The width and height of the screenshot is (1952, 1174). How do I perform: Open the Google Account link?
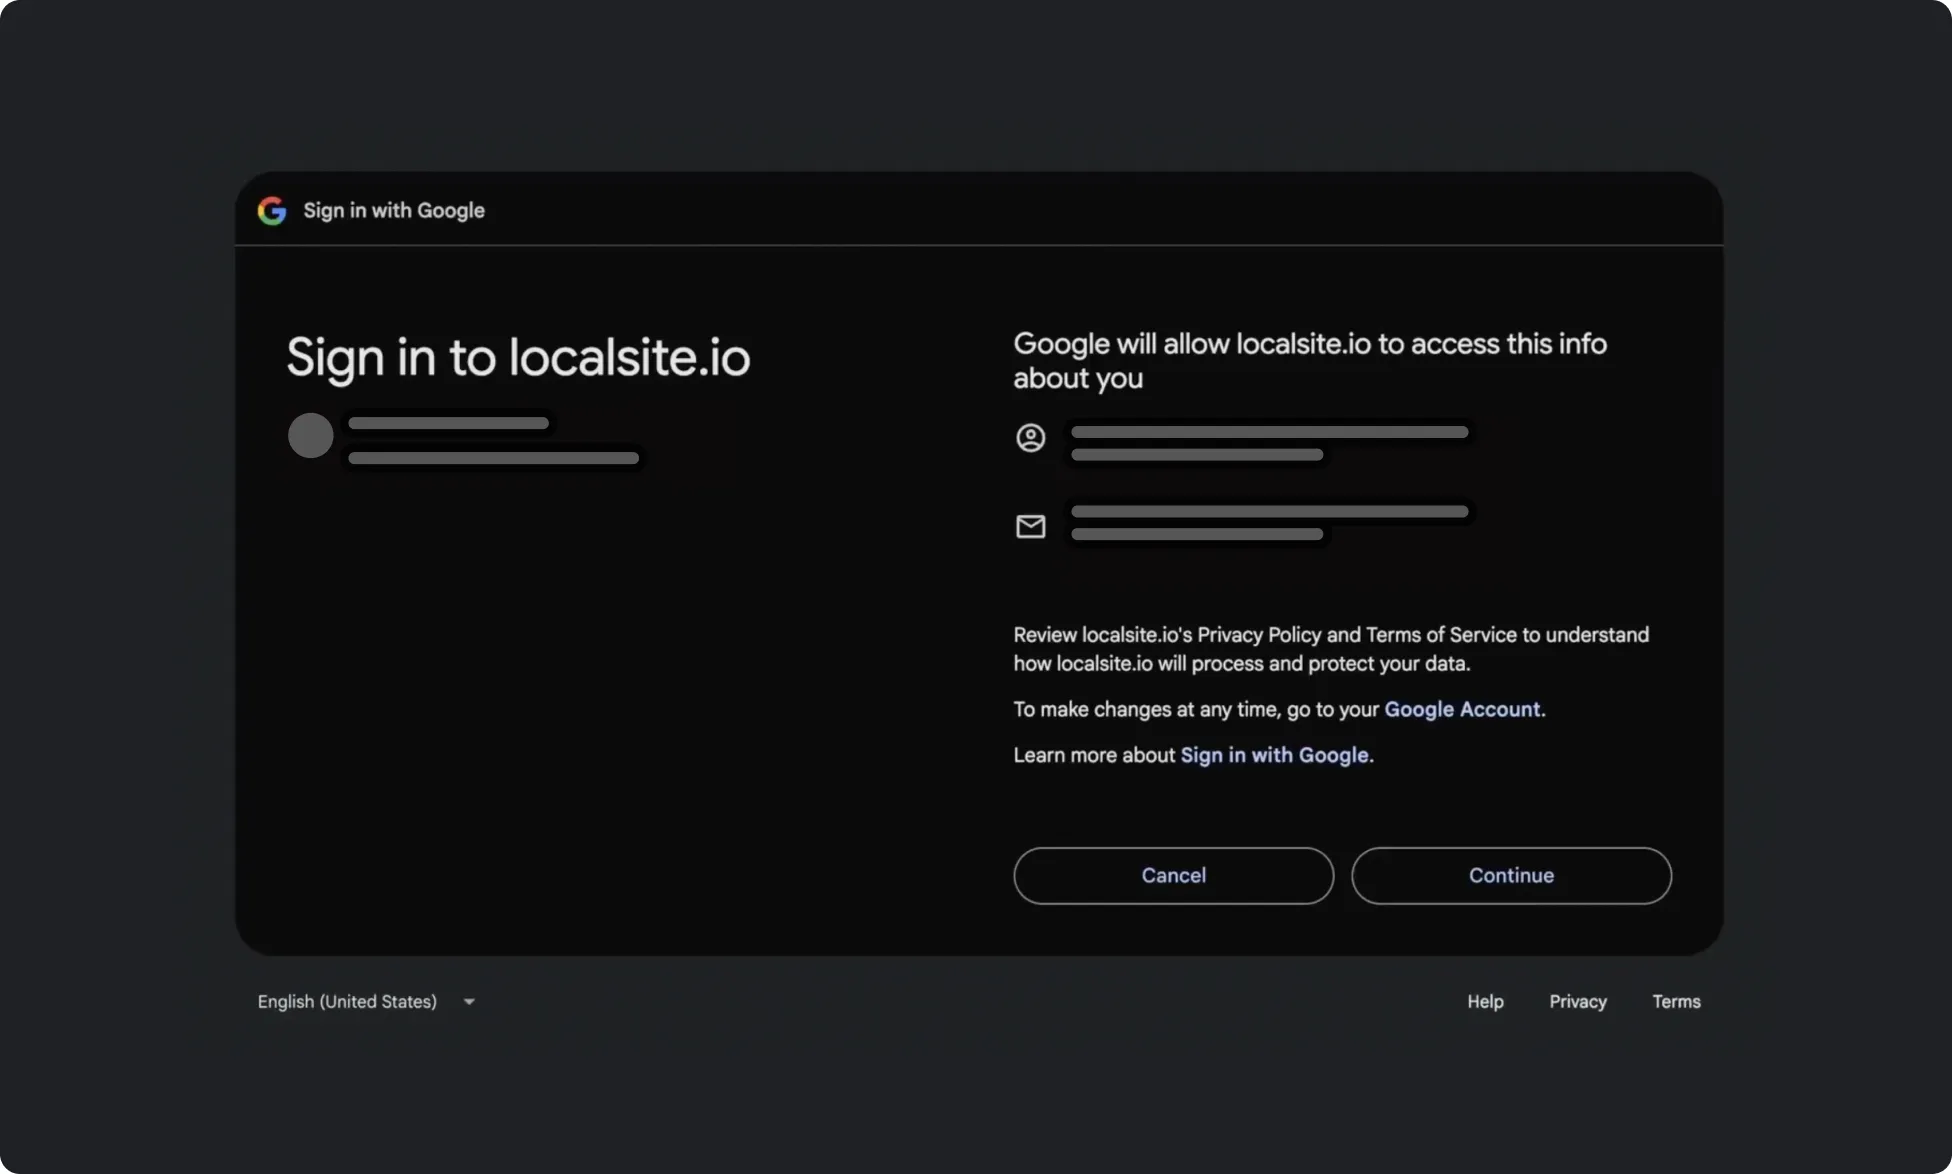[1462, 709]
